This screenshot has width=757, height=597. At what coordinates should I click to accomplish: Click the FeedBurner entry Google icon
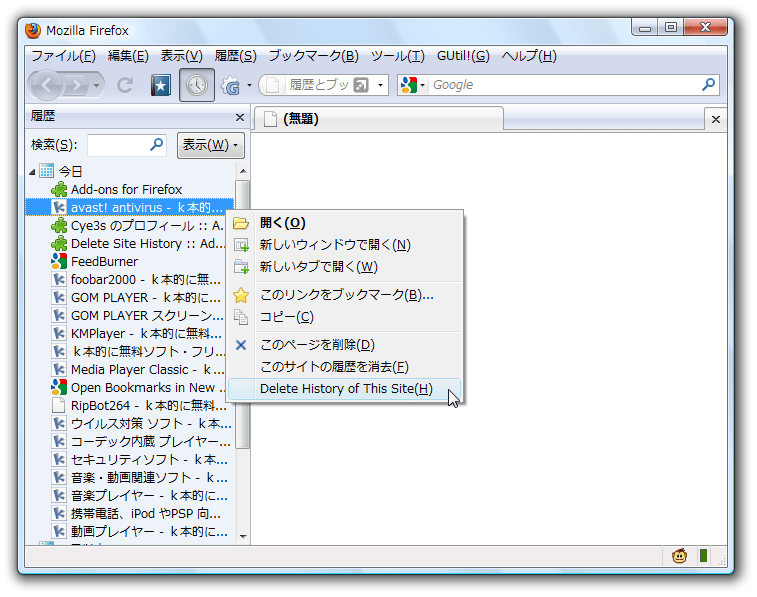[58, 262]
